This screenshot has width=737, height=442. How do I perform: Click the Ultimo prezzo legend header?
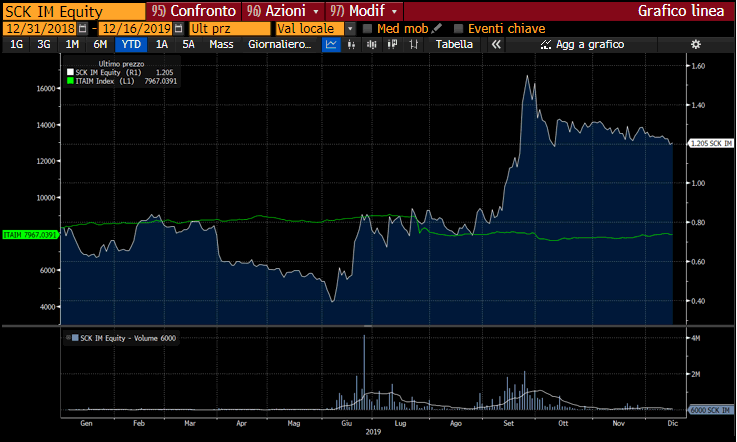(121, 63)
